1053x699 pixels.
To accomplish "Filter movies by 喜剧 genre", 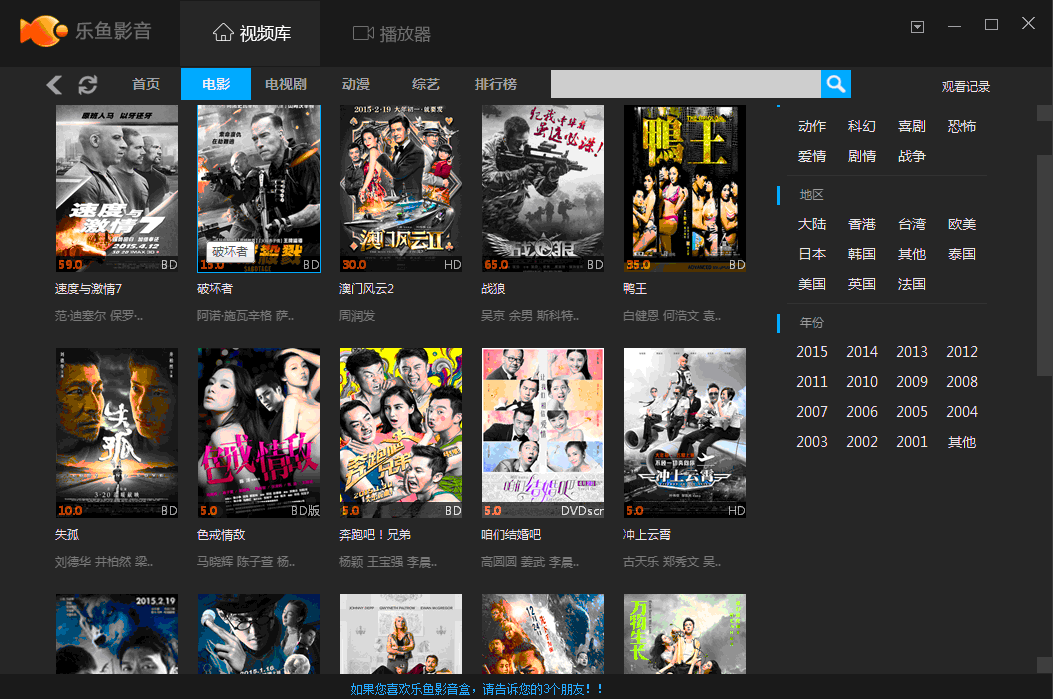I will coord(911,126).
